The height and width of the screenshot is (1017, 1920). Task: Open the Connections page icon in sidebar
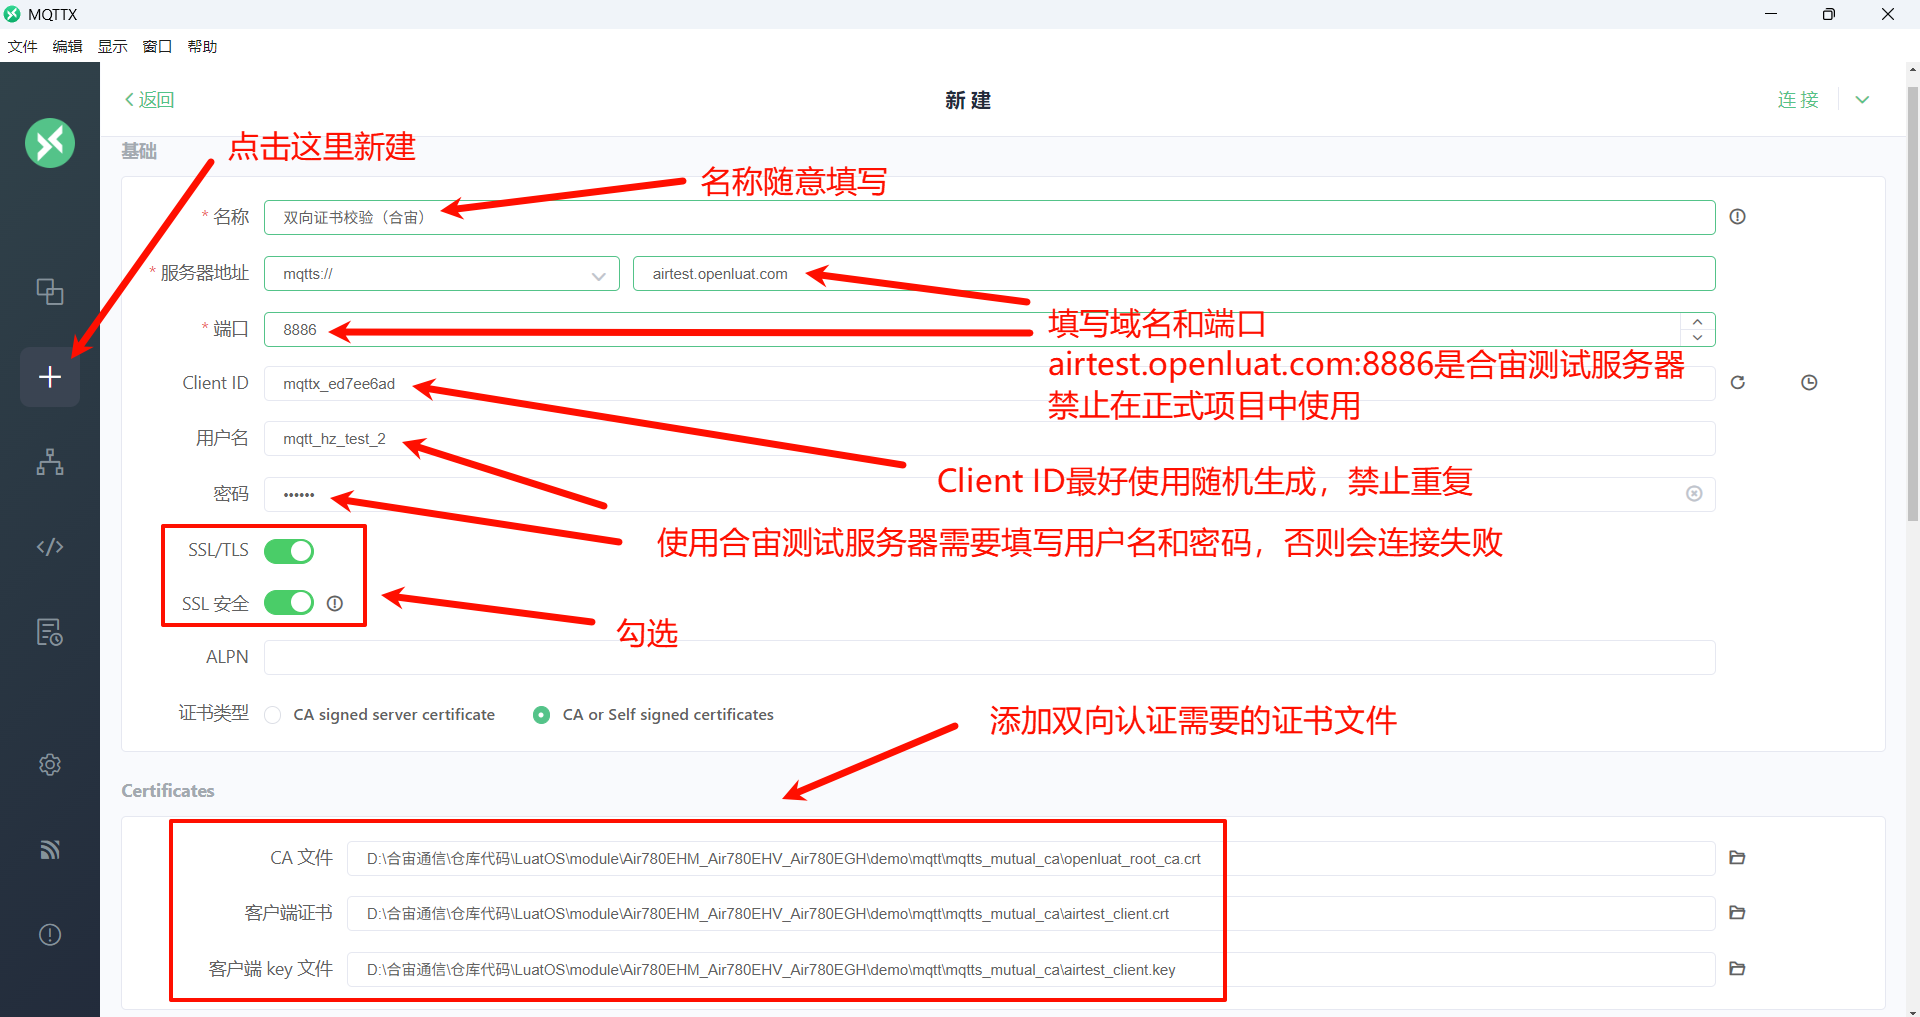50,291
